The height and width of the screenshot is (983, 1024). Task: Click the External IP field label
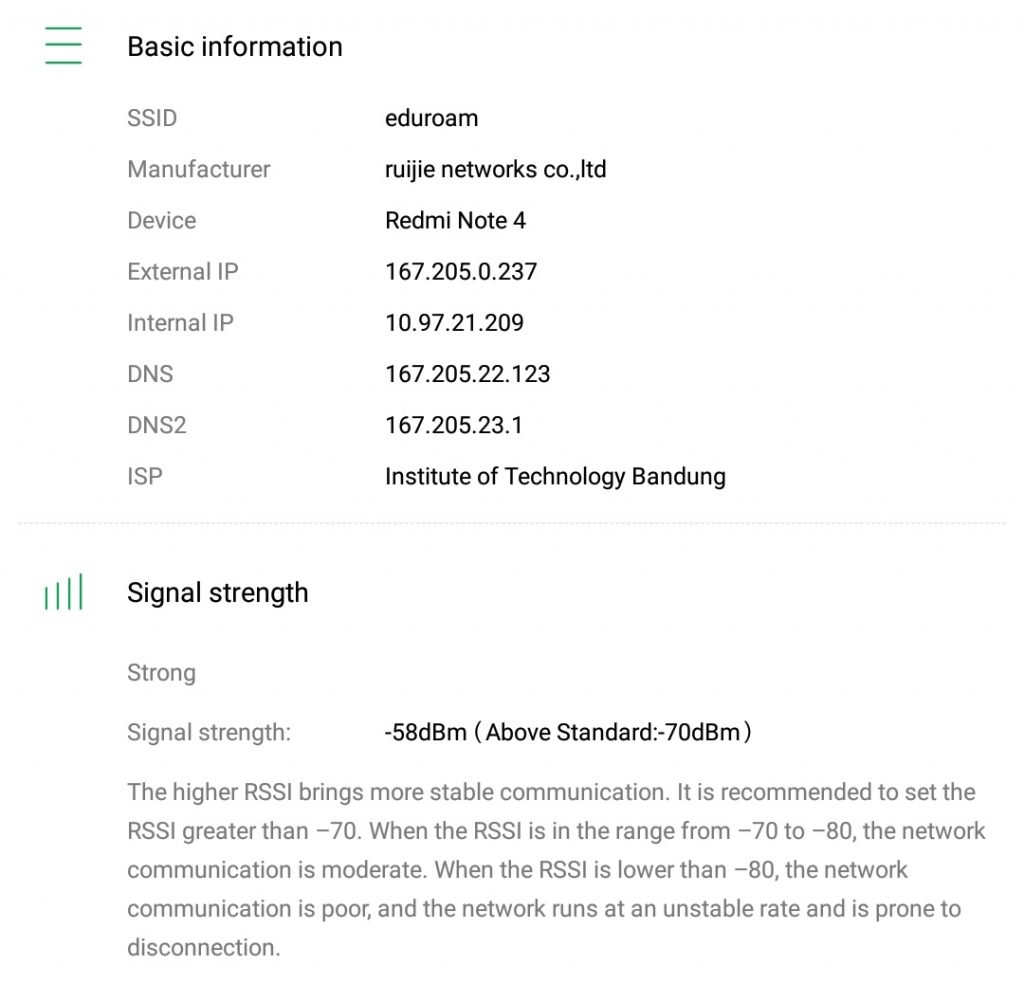pos(182,272)
